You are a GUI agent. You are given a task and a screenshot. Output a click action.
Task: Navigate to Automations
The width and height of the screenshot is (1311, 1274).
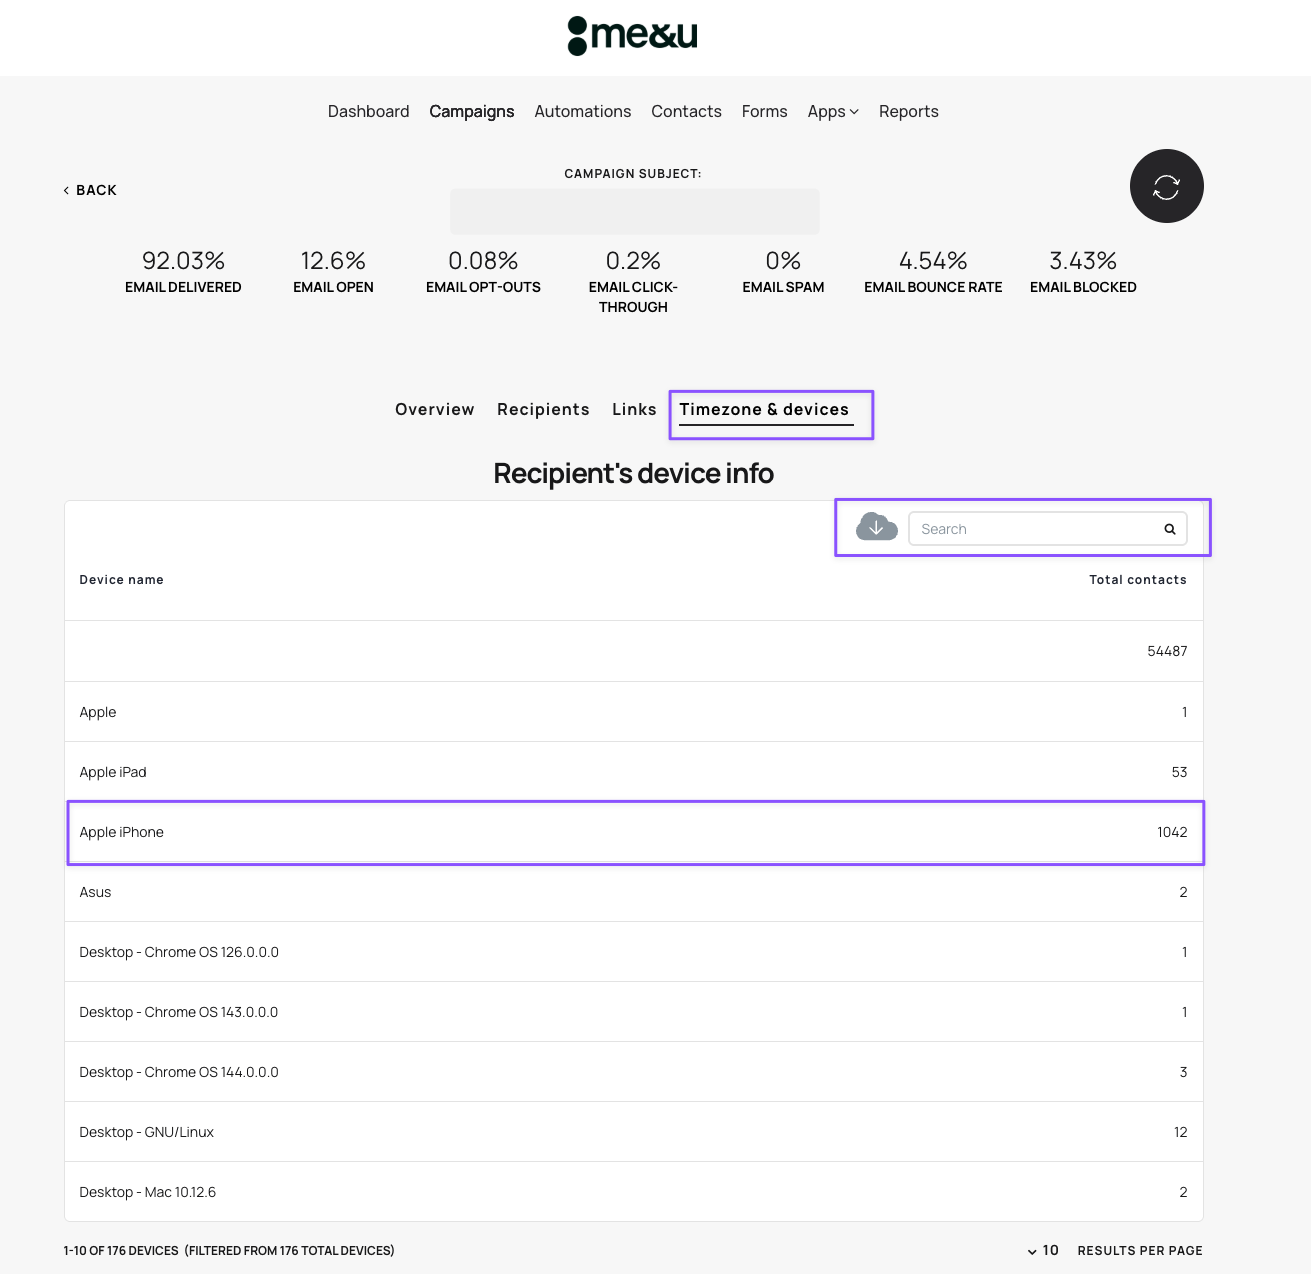click(582, 111)
